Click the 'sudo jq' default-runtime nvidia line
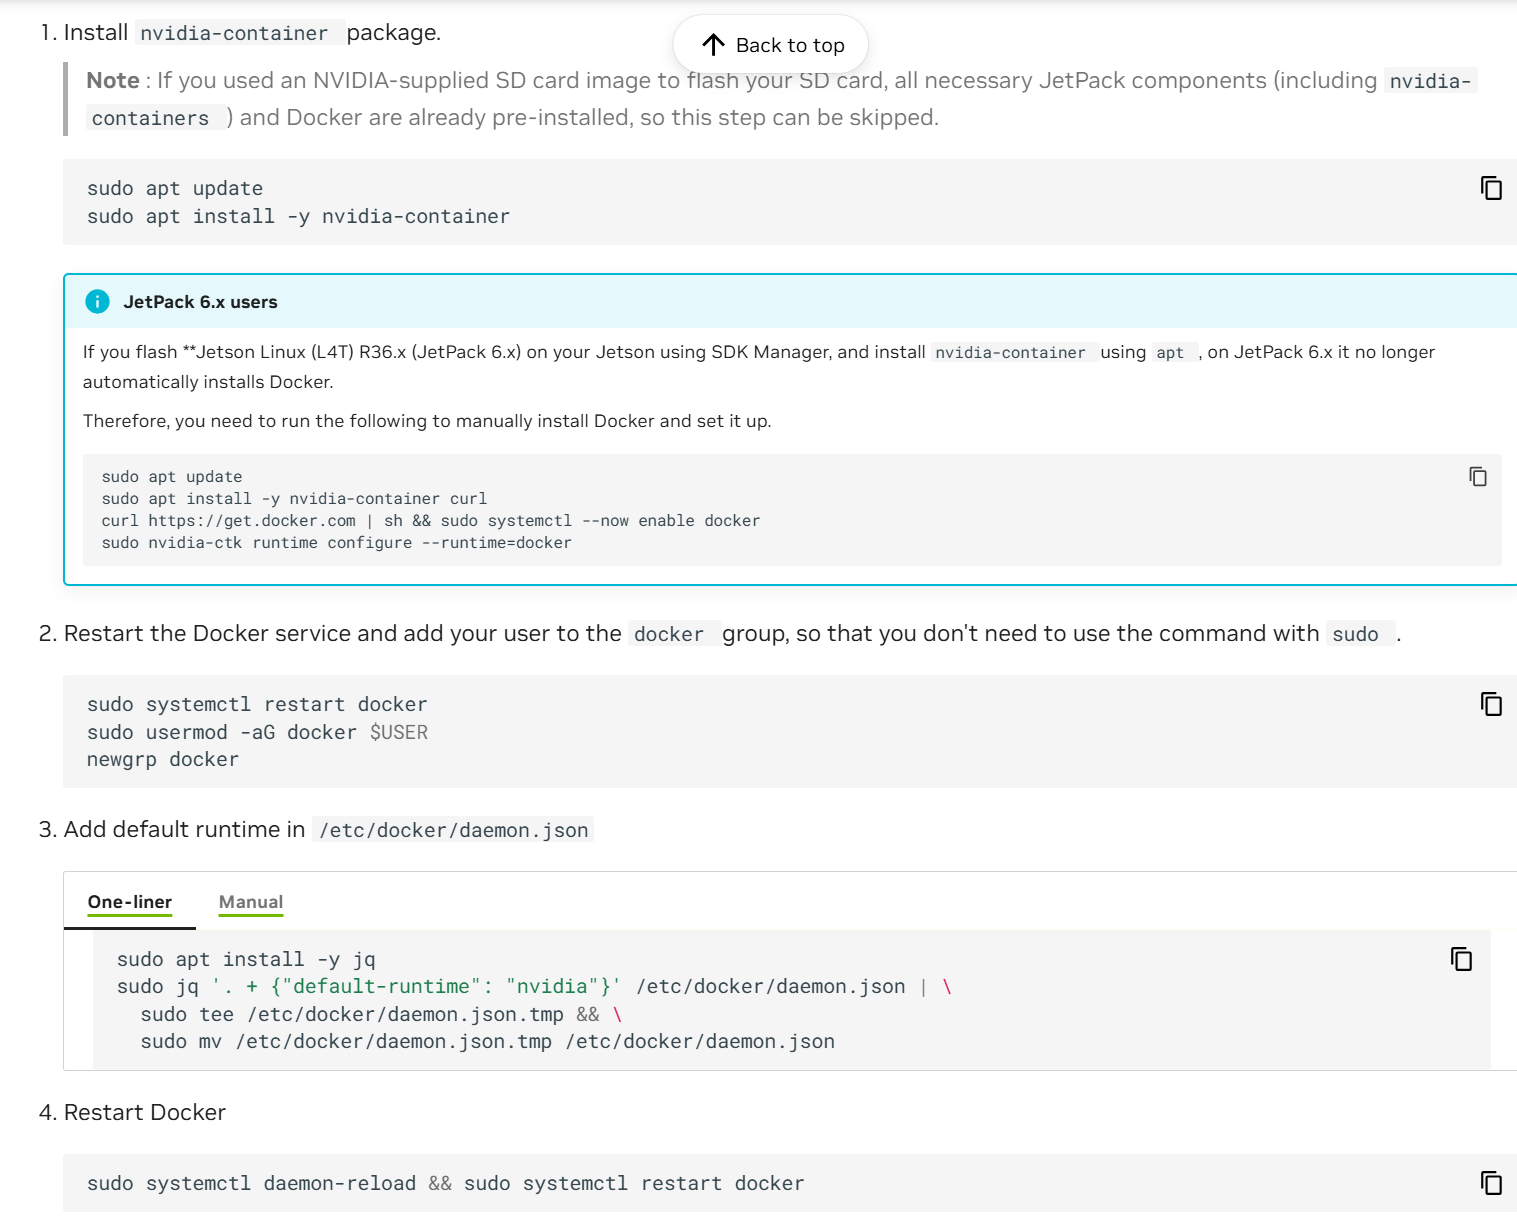 [534, 987]
